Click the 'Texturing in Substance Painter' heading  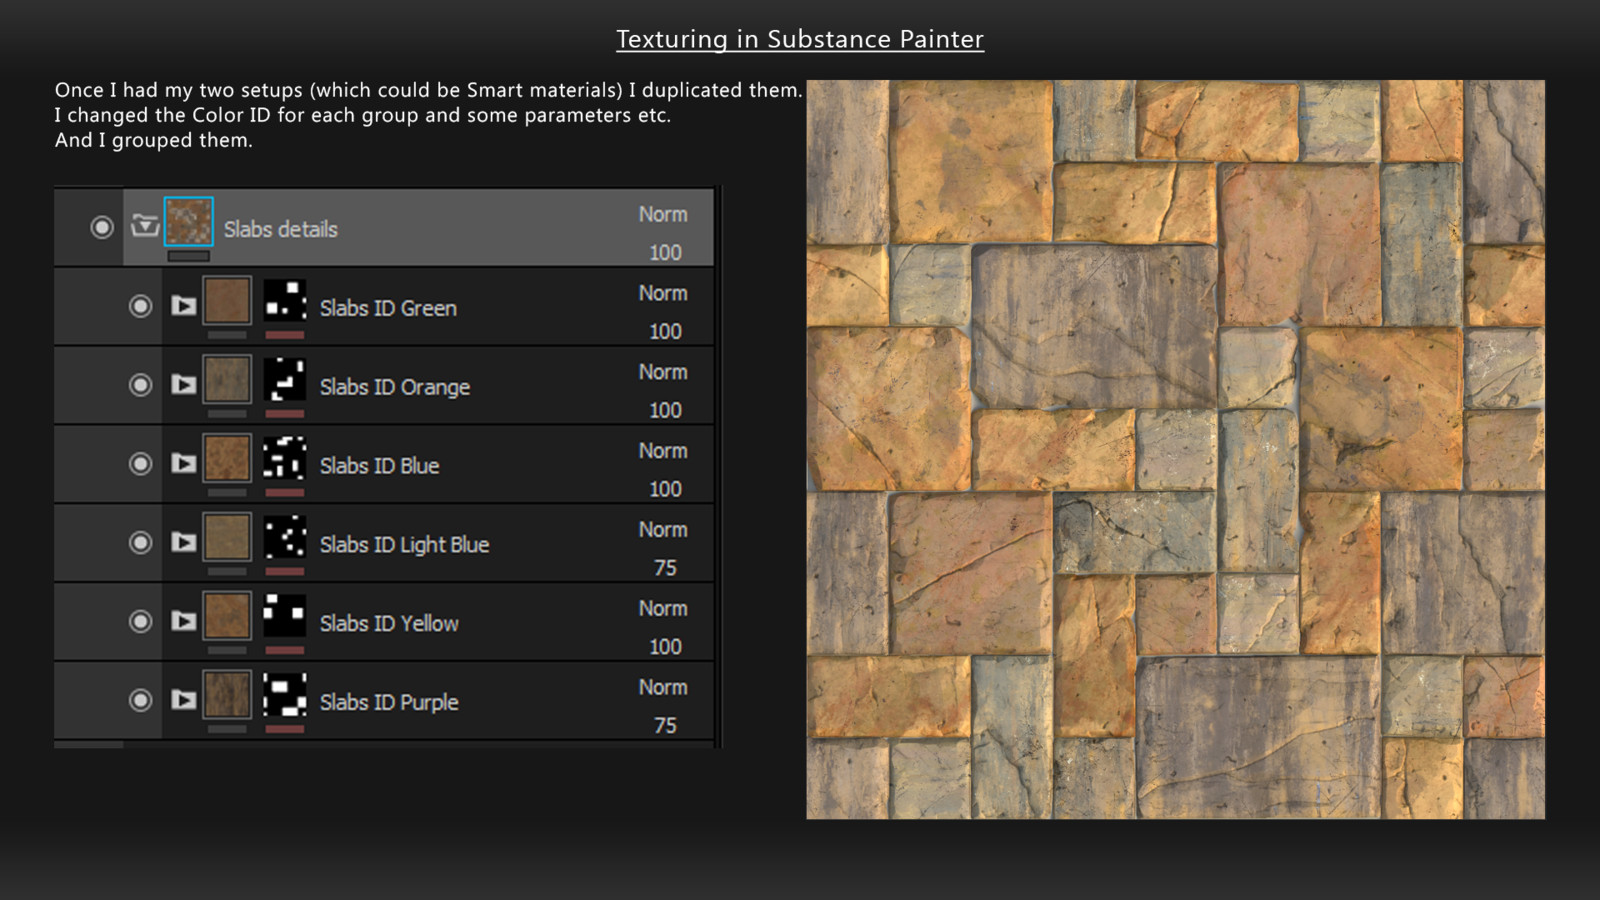point(800,39)
